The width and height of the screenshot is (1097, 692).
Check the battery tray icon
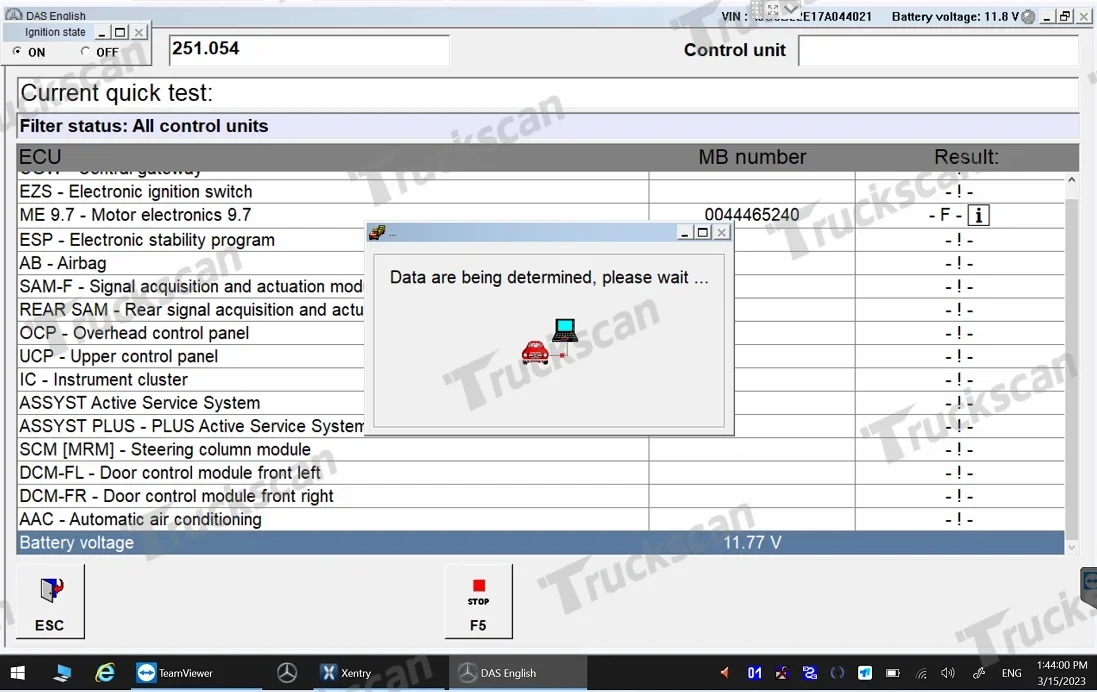point(893,673)
